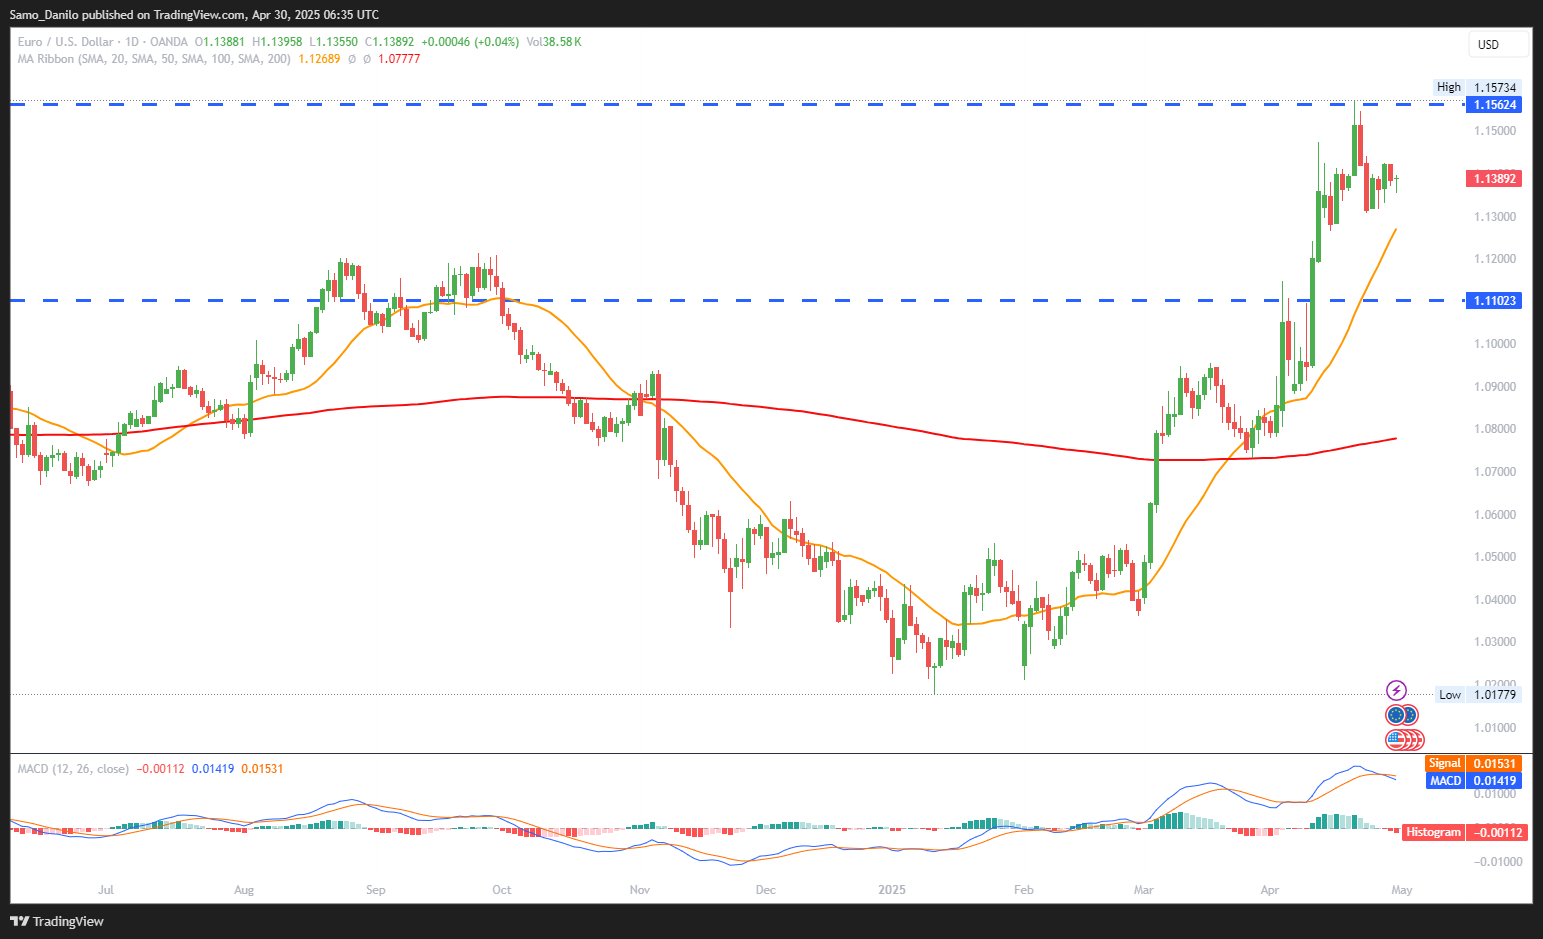Screen dimensions: 1543x939
Task: Click the Low 1.01779 price label
Action: coord(1478,694)
